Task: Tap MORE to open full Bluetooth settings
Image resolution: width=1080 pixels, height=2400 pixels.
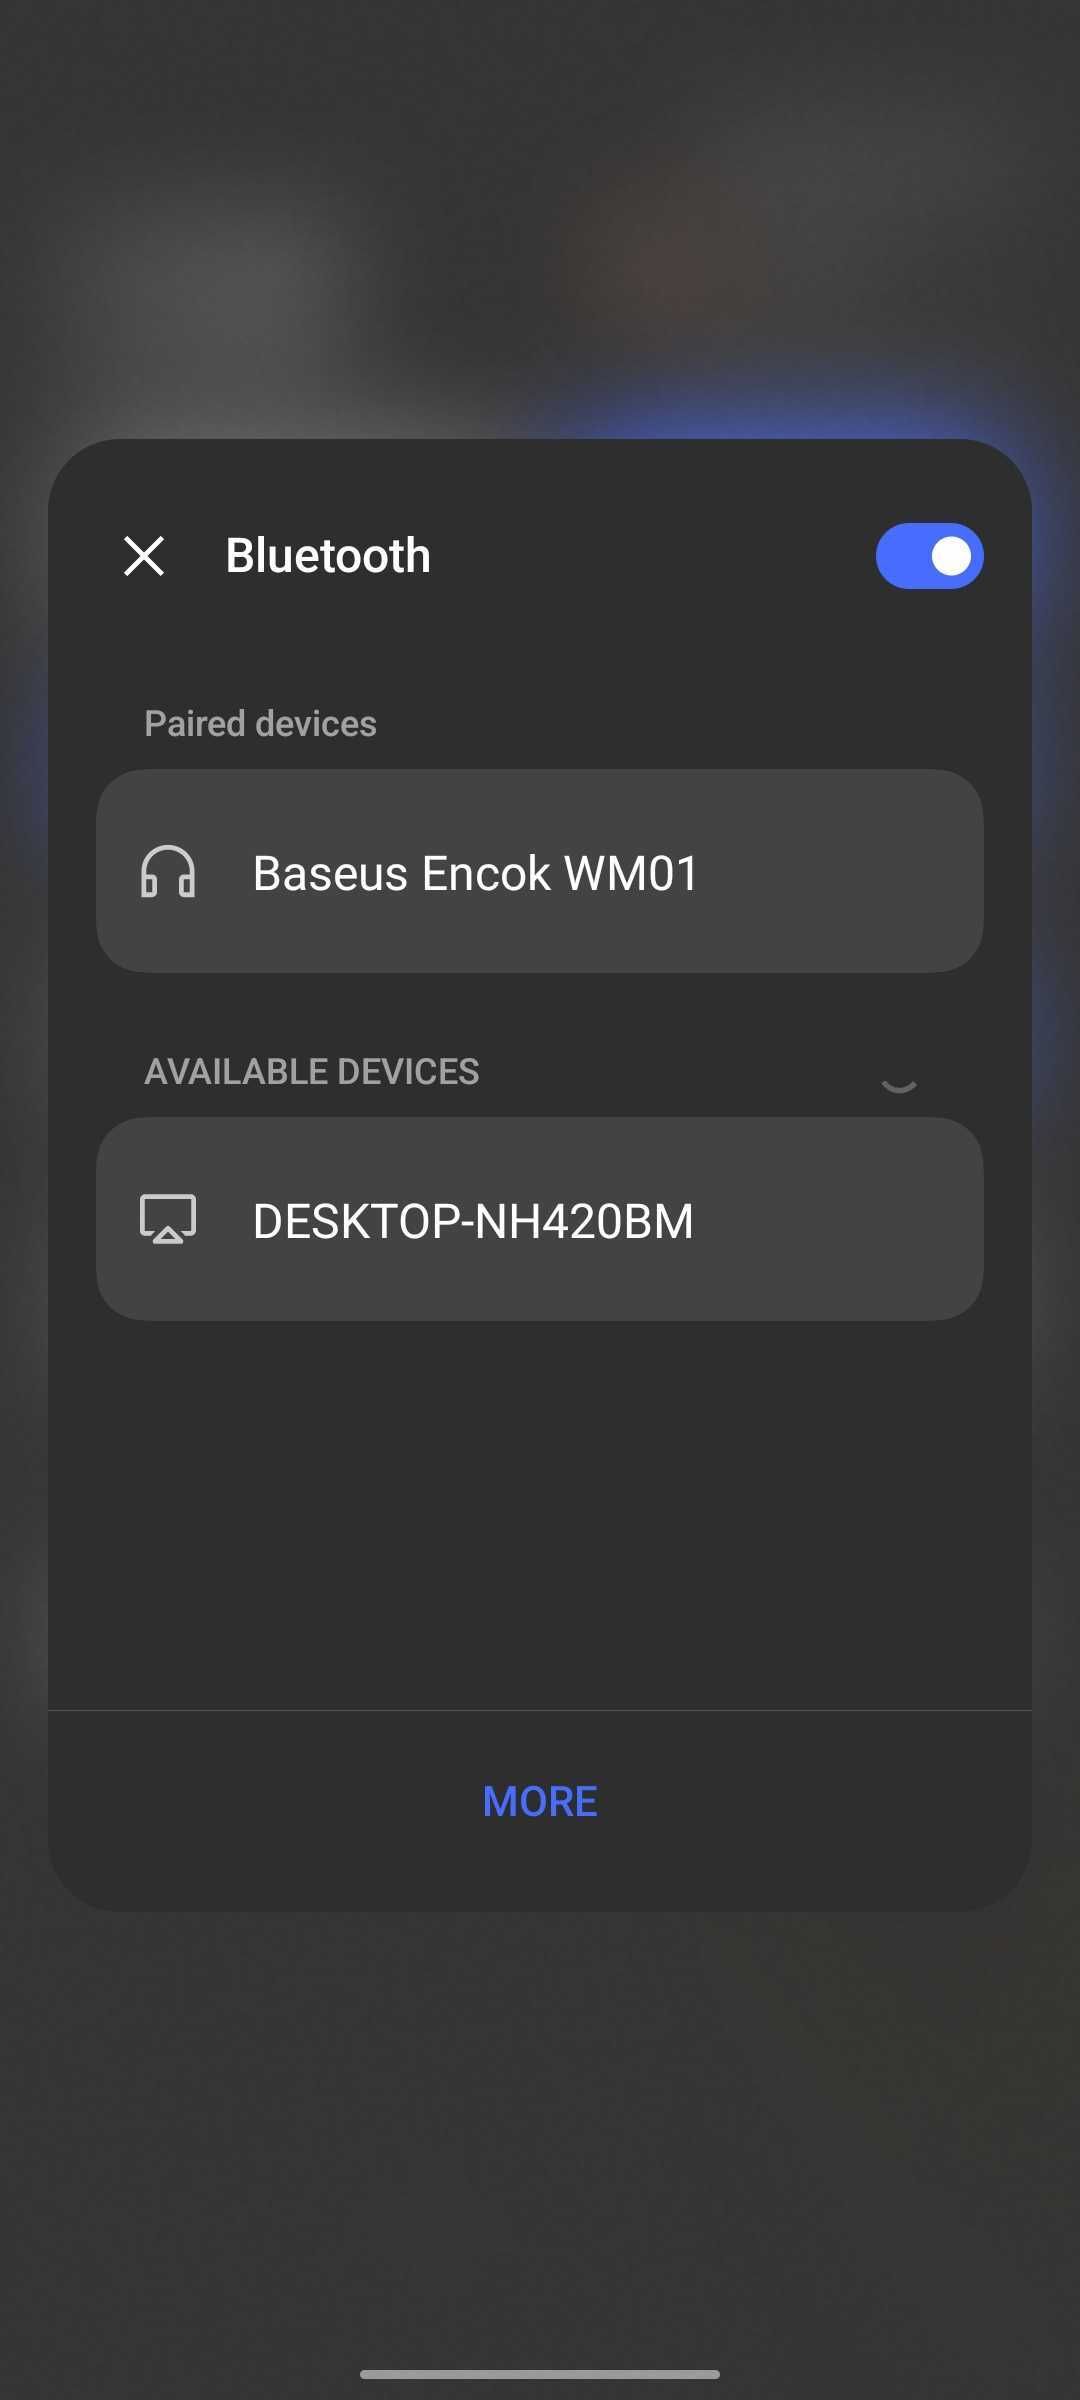Action: coord(540,1801)
